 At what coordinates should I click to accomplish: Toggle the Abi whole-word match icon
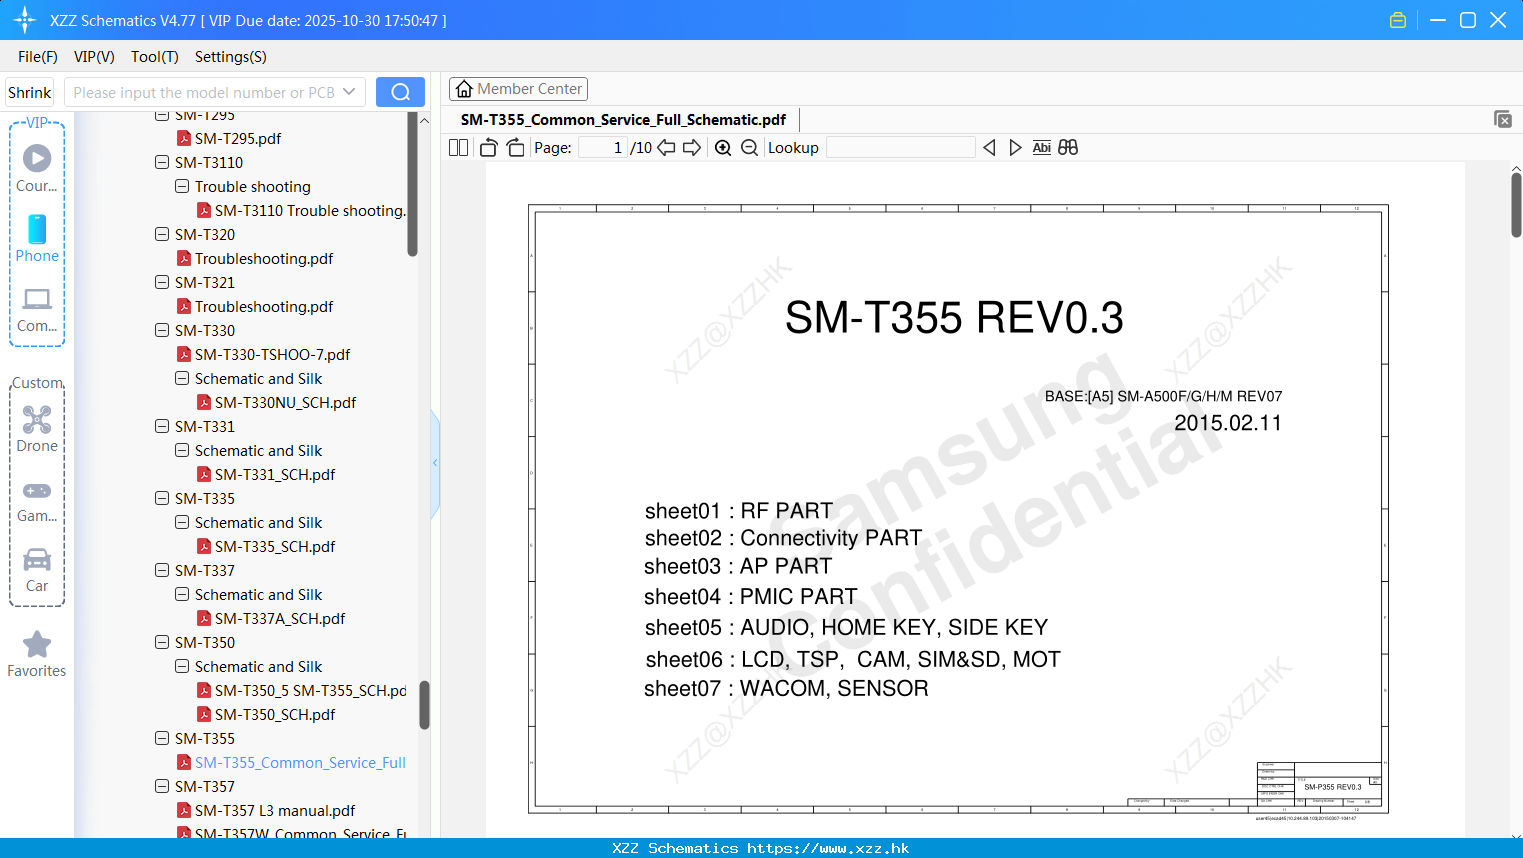pos(1041,148)
